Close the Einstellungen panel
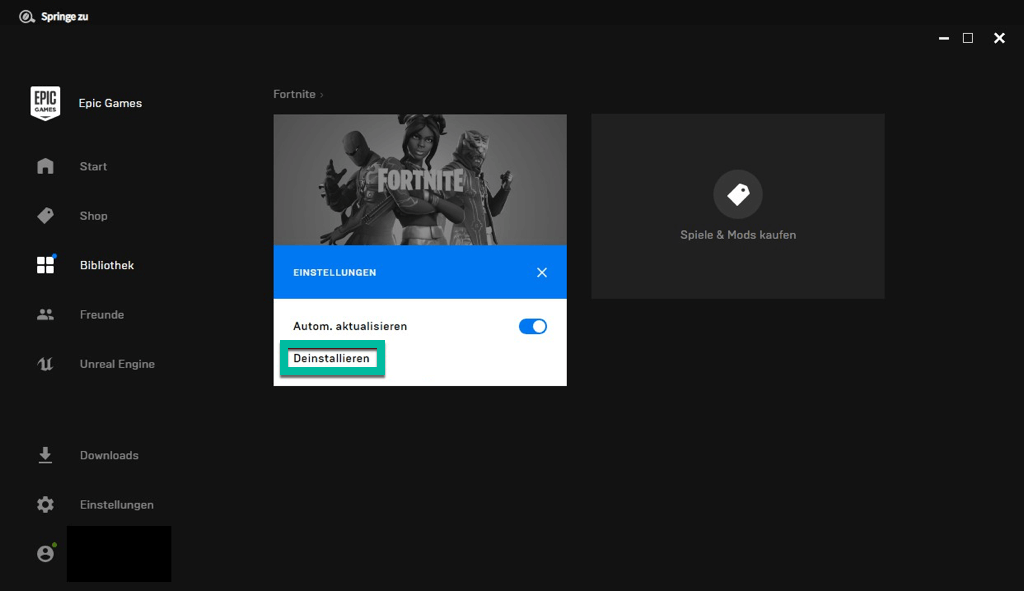This screenshot has height=591, width=1024. point(542,272)
